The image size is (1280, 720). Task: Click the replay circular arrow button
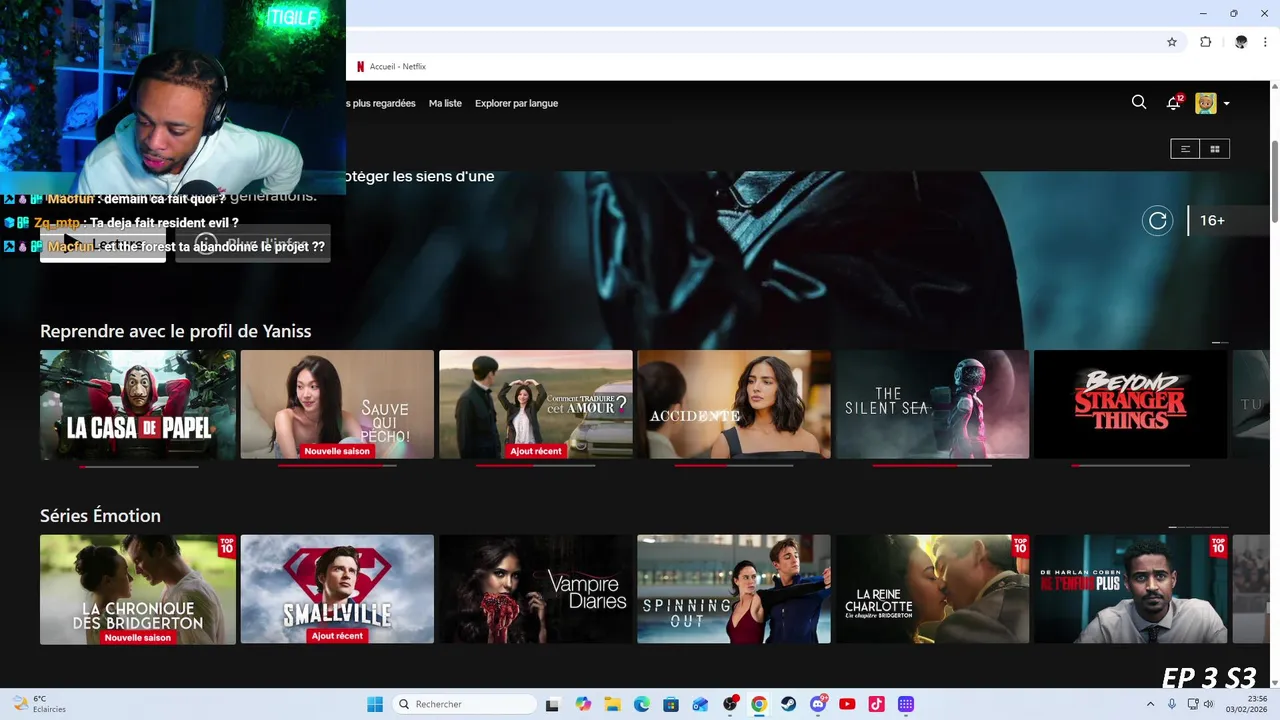click(x=1158, y=221)
